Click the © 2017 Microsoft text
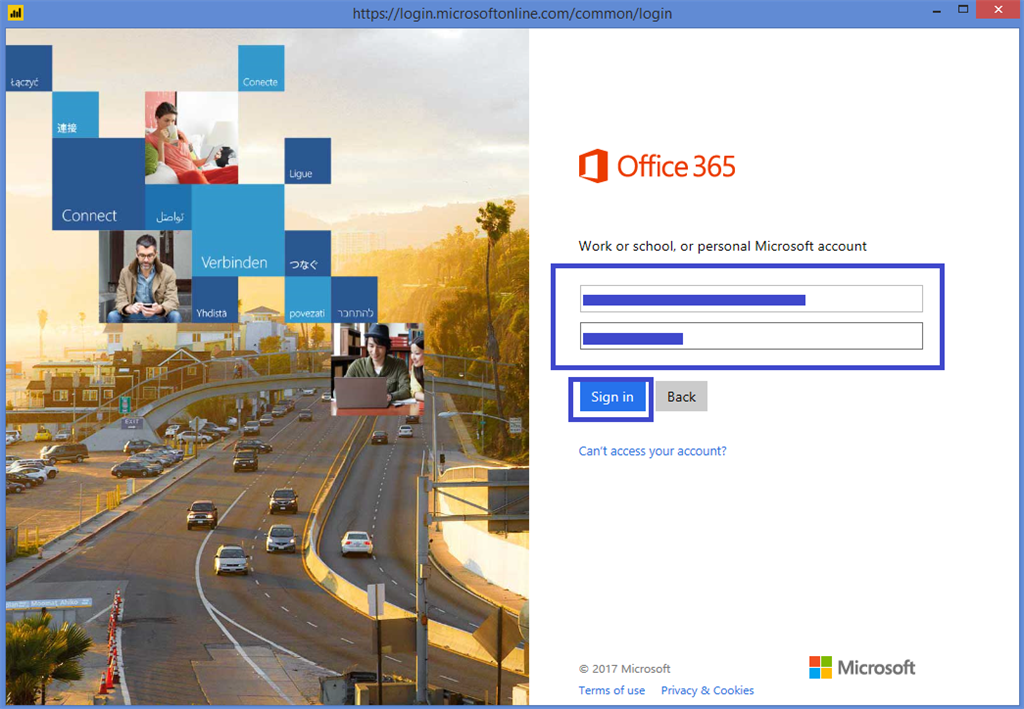The width and height of the screenshot is (1024, 709). point(624,669)
